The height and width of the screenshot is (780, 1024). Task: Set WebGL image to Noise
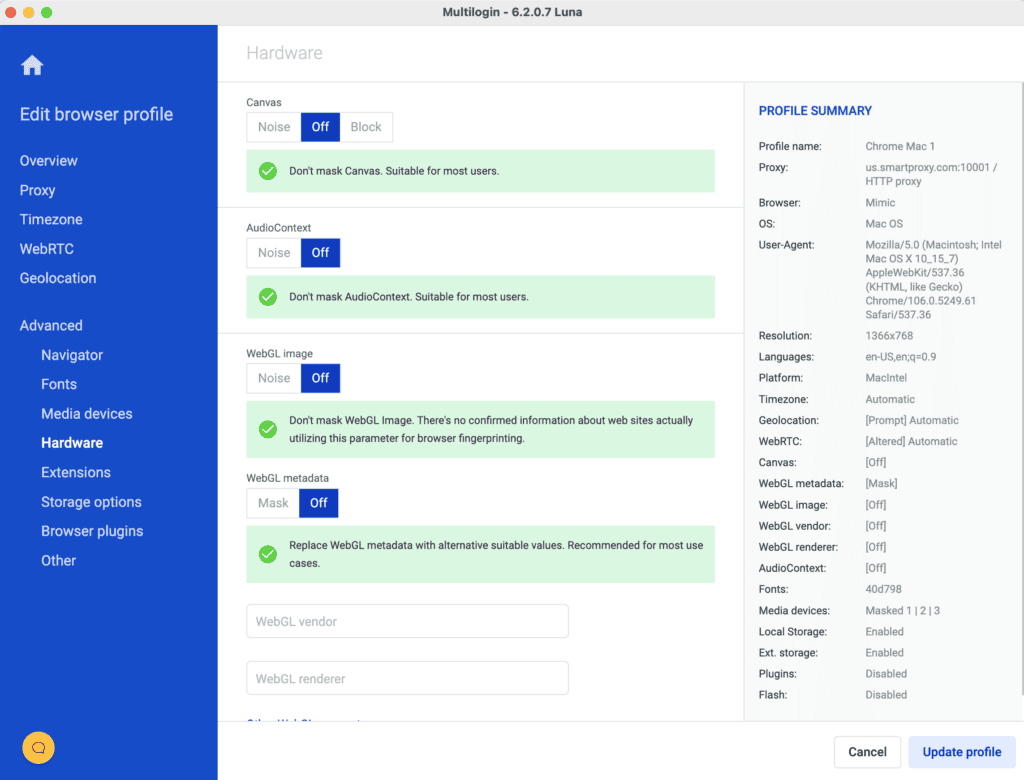click(x=272, y=378)
